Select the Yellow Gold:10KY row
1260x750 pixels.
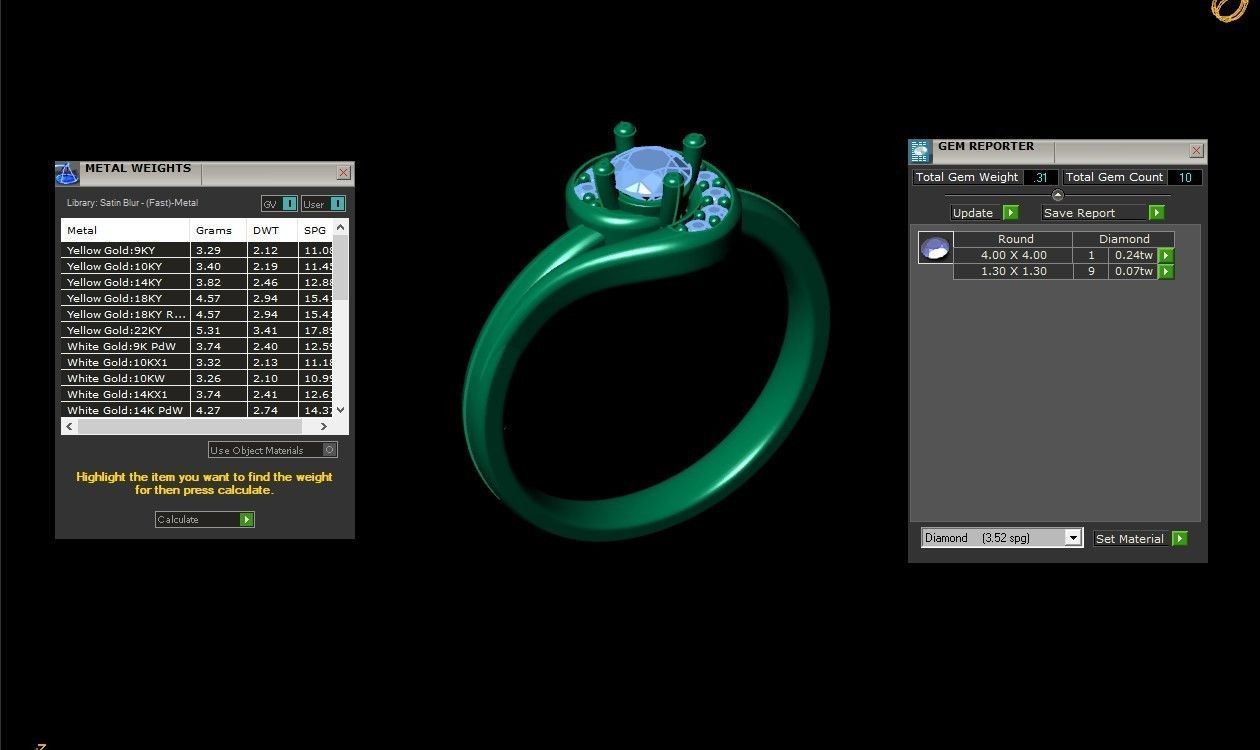pos(197,266)
